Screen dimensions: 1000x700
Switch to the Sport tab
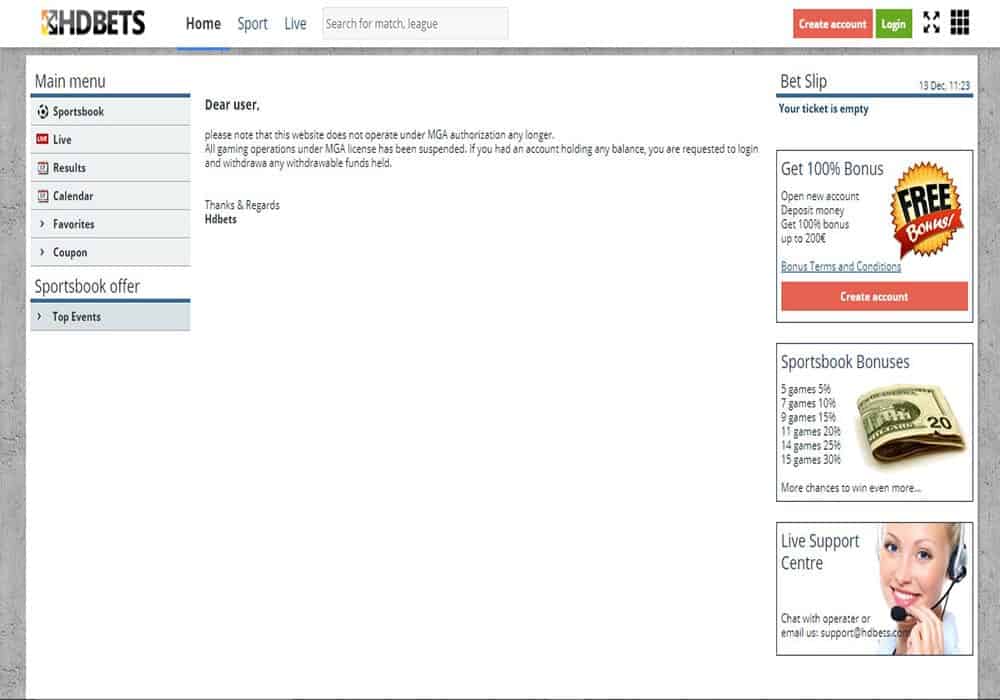pos(253,24)
